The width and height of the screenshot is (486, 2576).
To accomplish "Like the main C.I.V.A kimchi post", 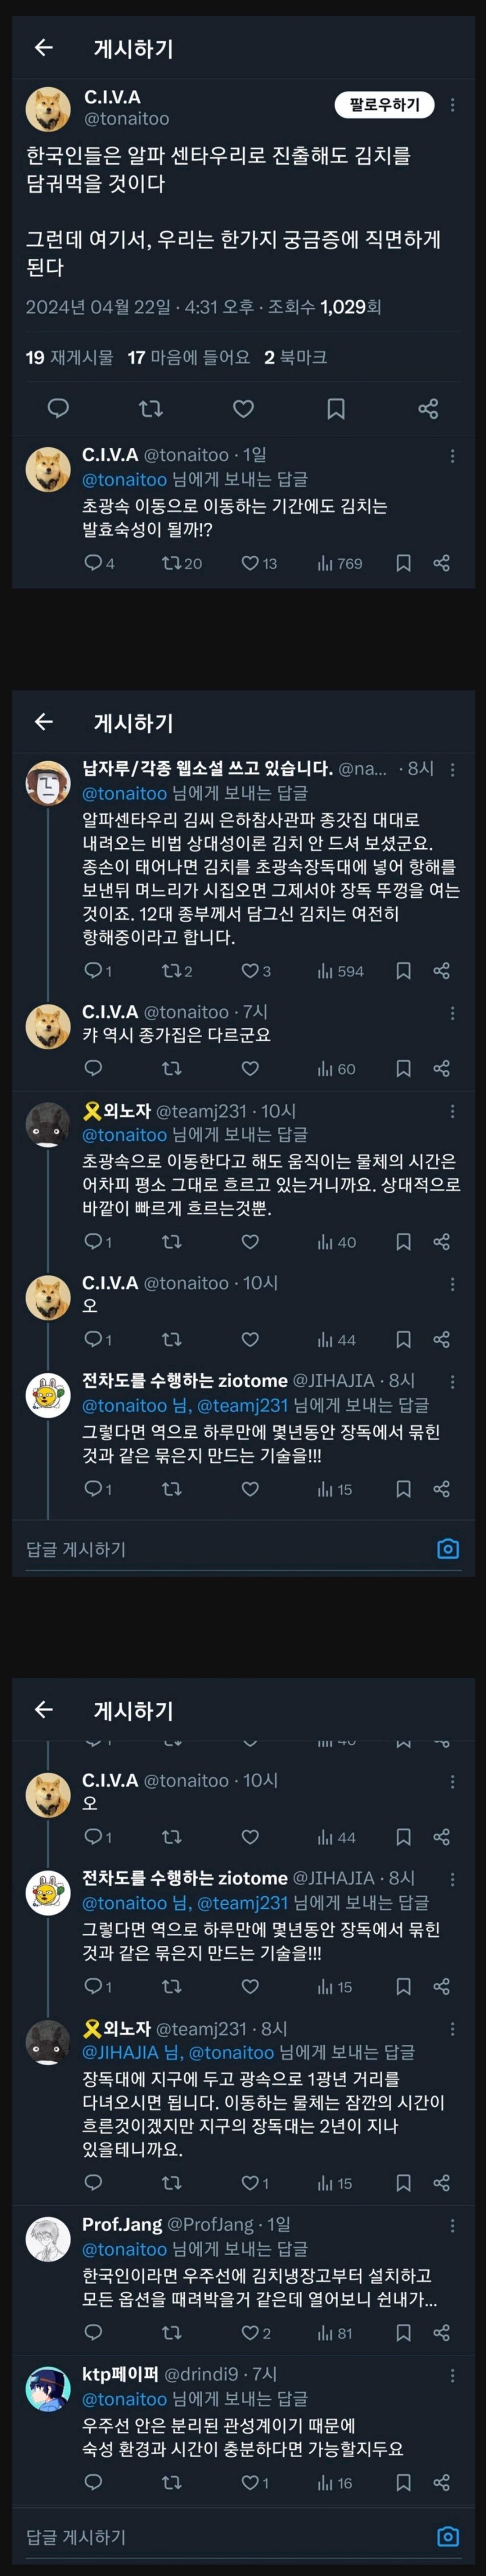I will pyautogui.click(x=243, y=408).
